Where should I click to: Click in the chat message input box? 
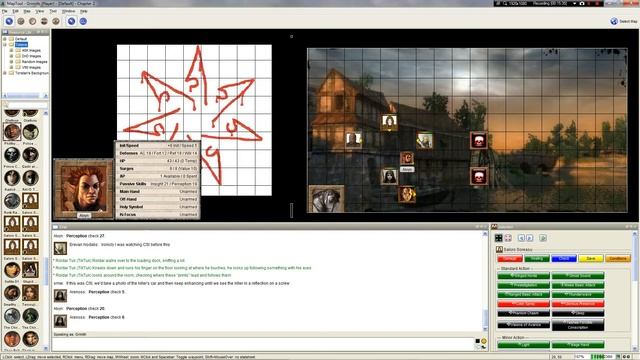263,344
